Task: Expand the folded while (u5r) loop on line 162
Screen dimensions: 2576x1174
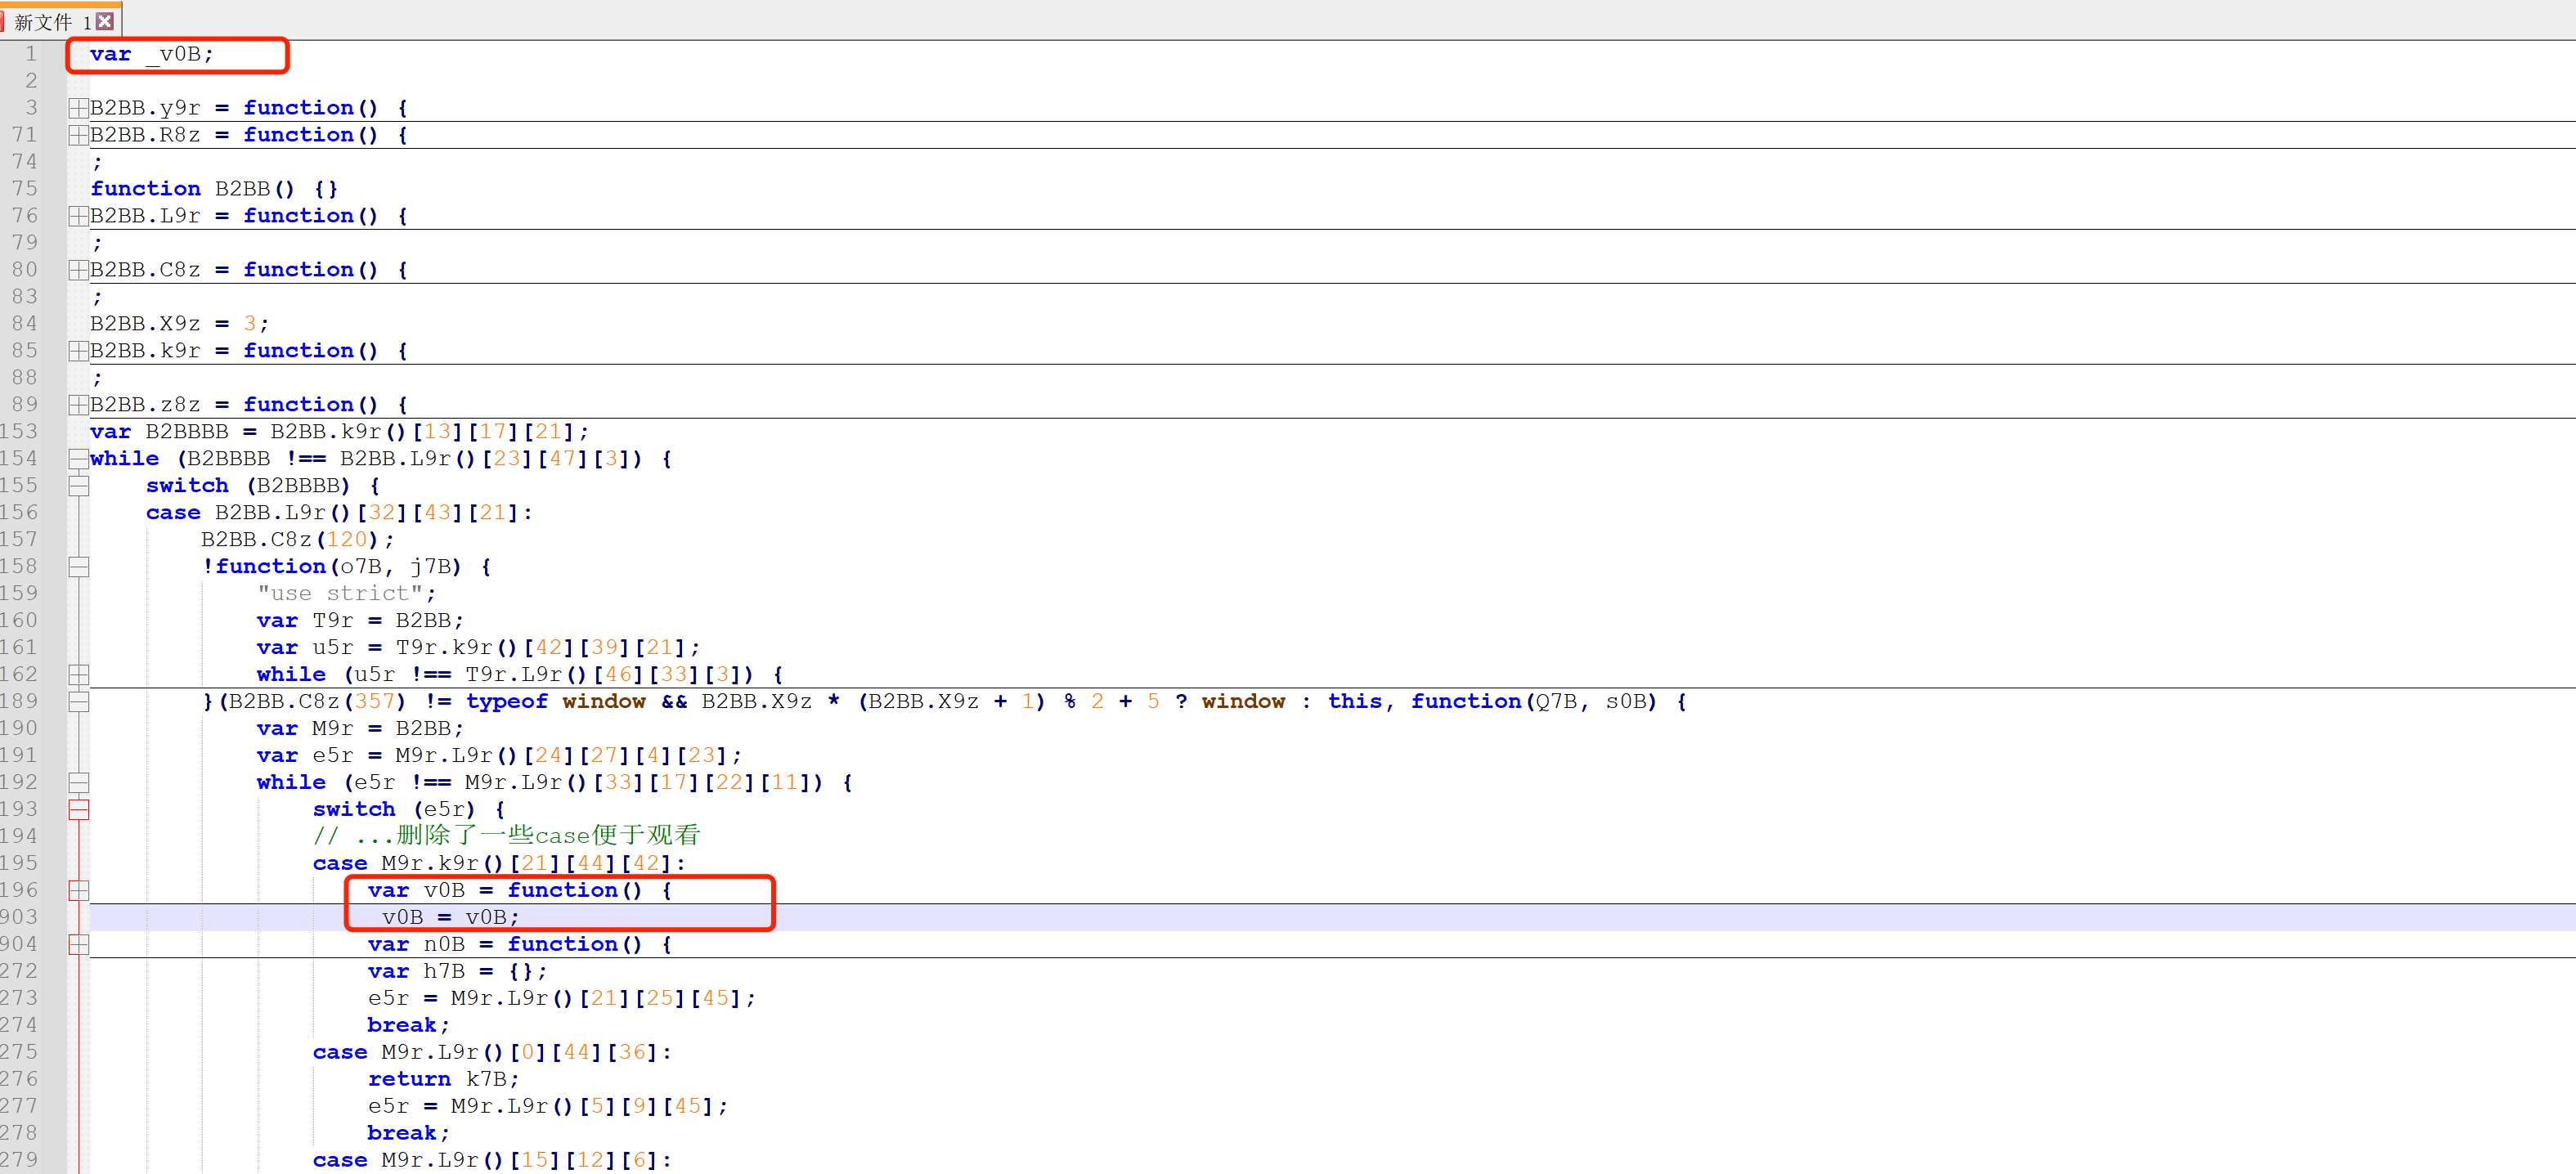Action: pos(78,675)
